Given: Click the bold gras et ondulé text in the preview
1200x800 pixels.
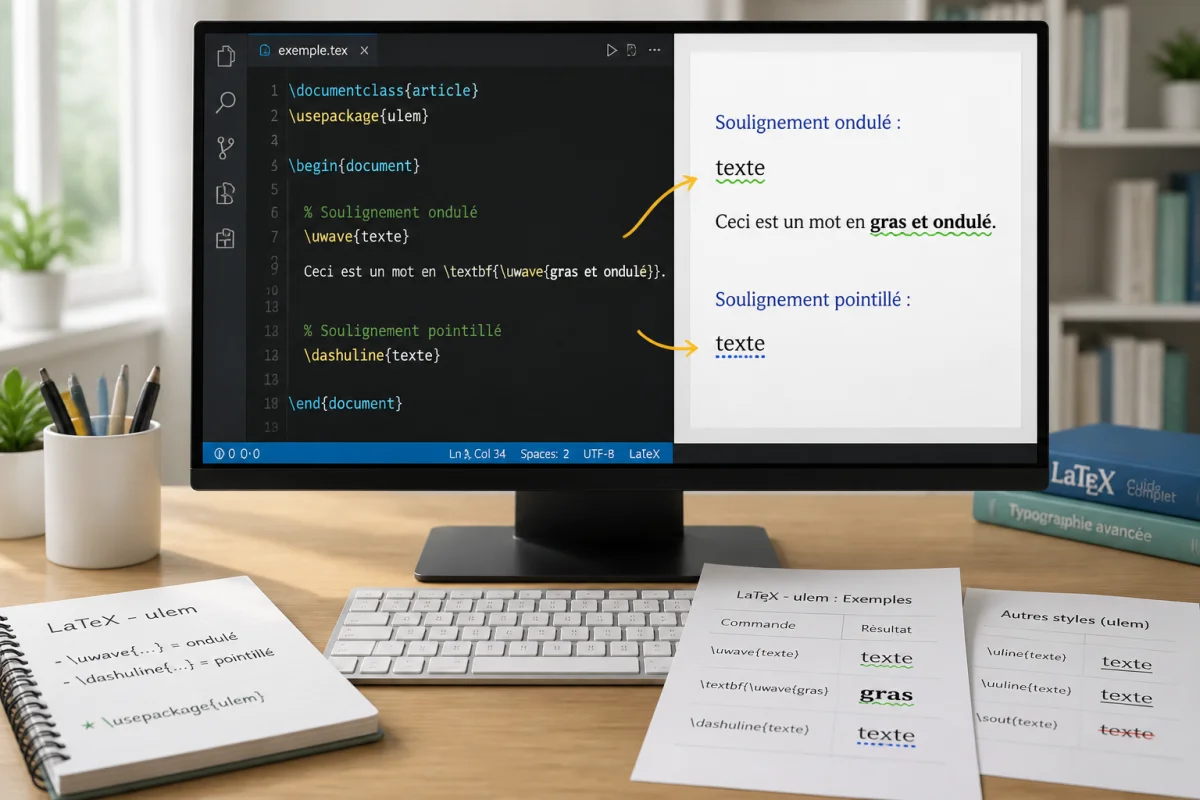Looking at the screenshot, I should point(931,222).
